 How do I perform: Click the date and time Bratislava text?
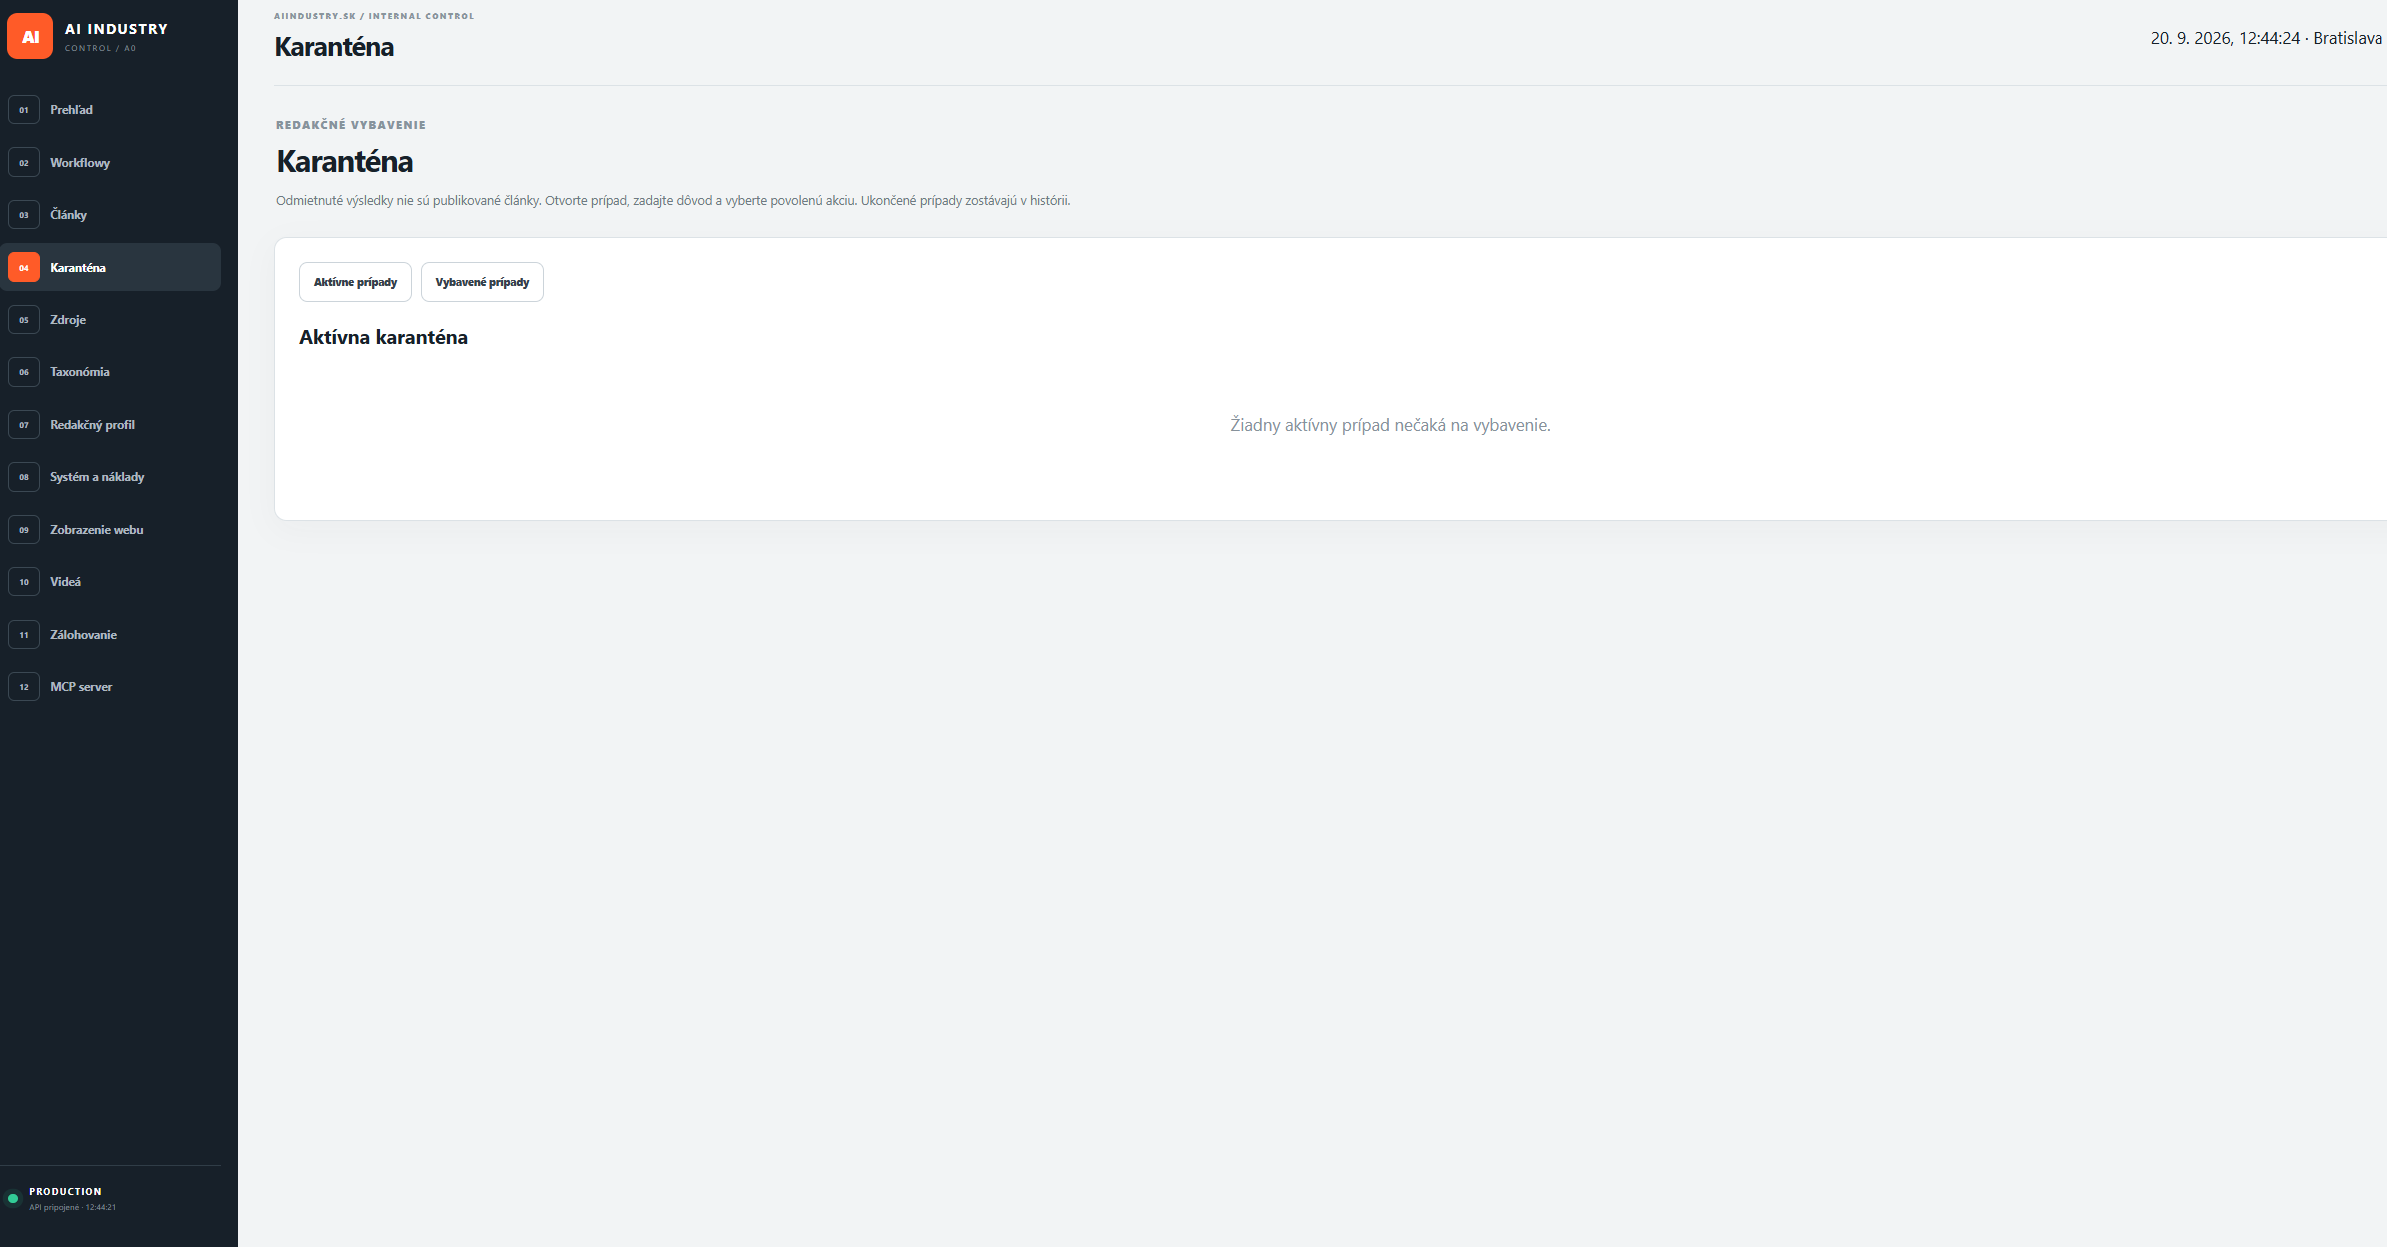2266,38
